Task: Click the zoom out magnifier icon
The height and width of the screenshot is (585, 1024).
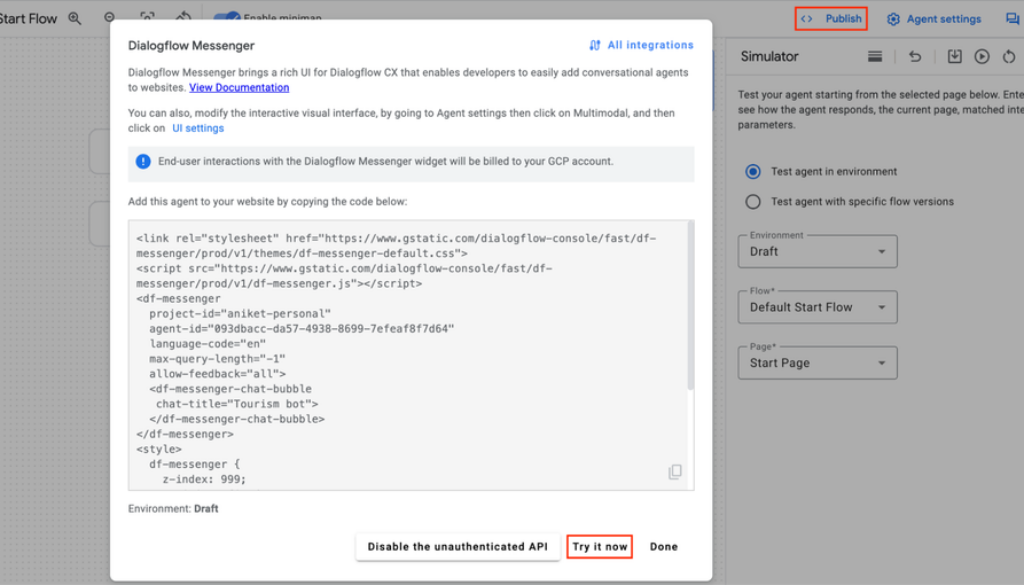Action: click(x=110, y=18)
